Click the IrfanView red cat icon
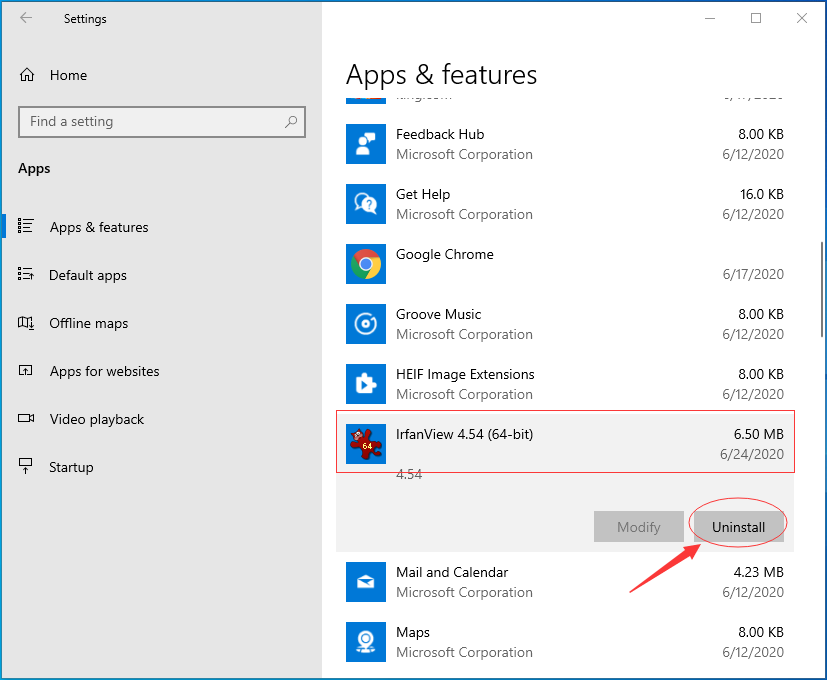 pos(366,444)
